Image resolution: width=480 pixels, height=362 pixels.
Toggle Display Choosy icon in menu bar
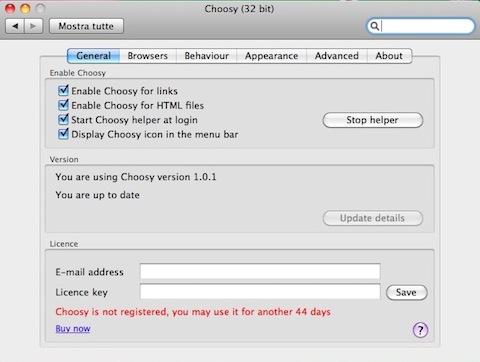tap(63, 134)
